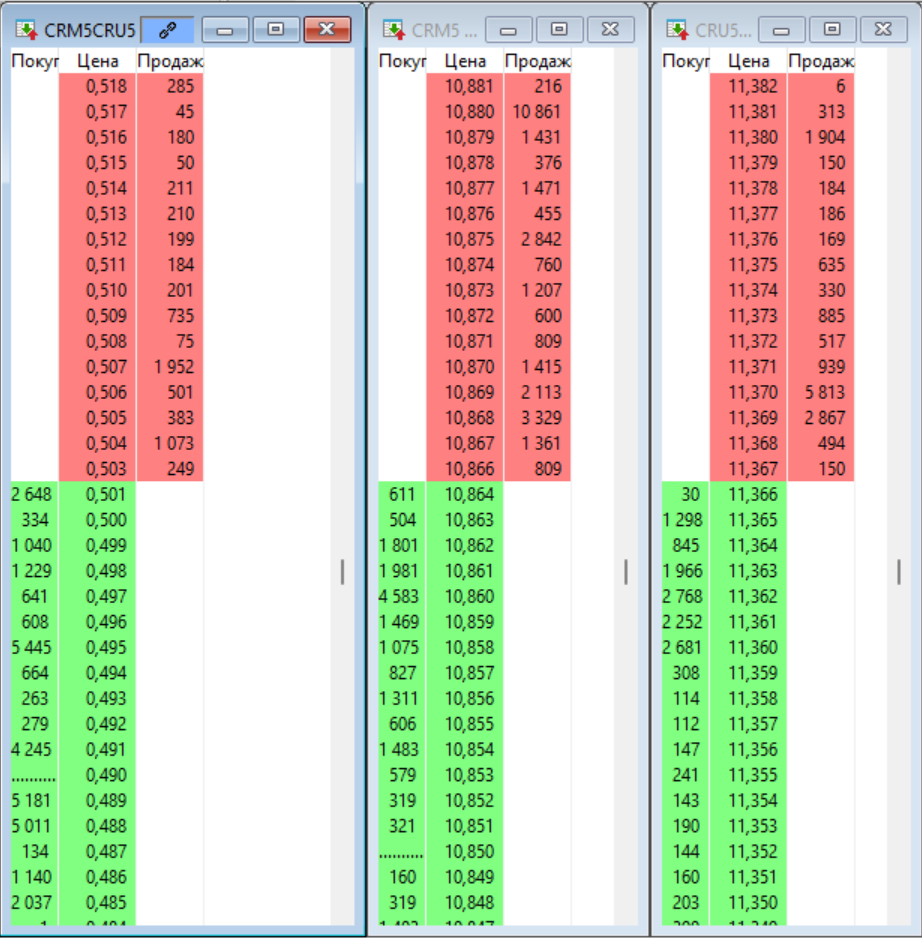This screenshot has height=938, width=922.
Task: Click the CRM5CRU5 window order book icon
Action: [26, 30]
